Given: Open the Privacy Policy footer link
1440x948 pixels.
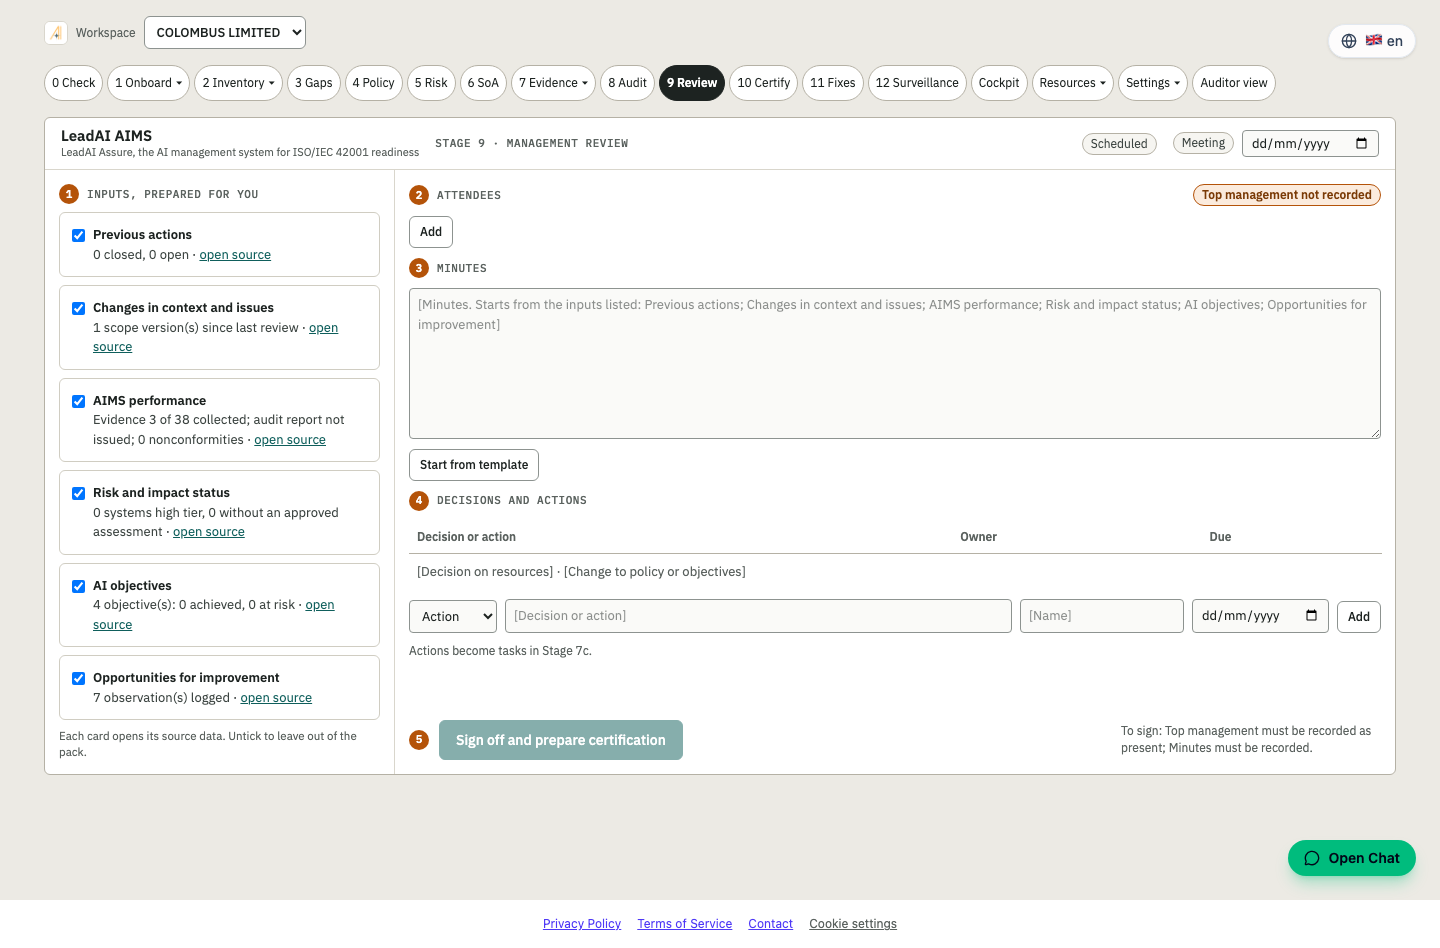Looking at the screenshot, I should [582, 924].
